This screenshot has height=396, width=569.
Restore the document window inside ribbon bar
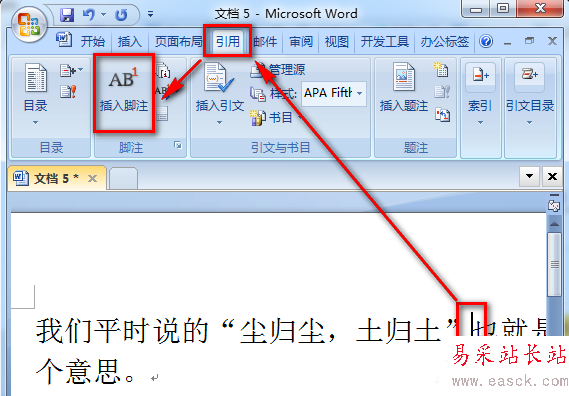tap(529, 41)
